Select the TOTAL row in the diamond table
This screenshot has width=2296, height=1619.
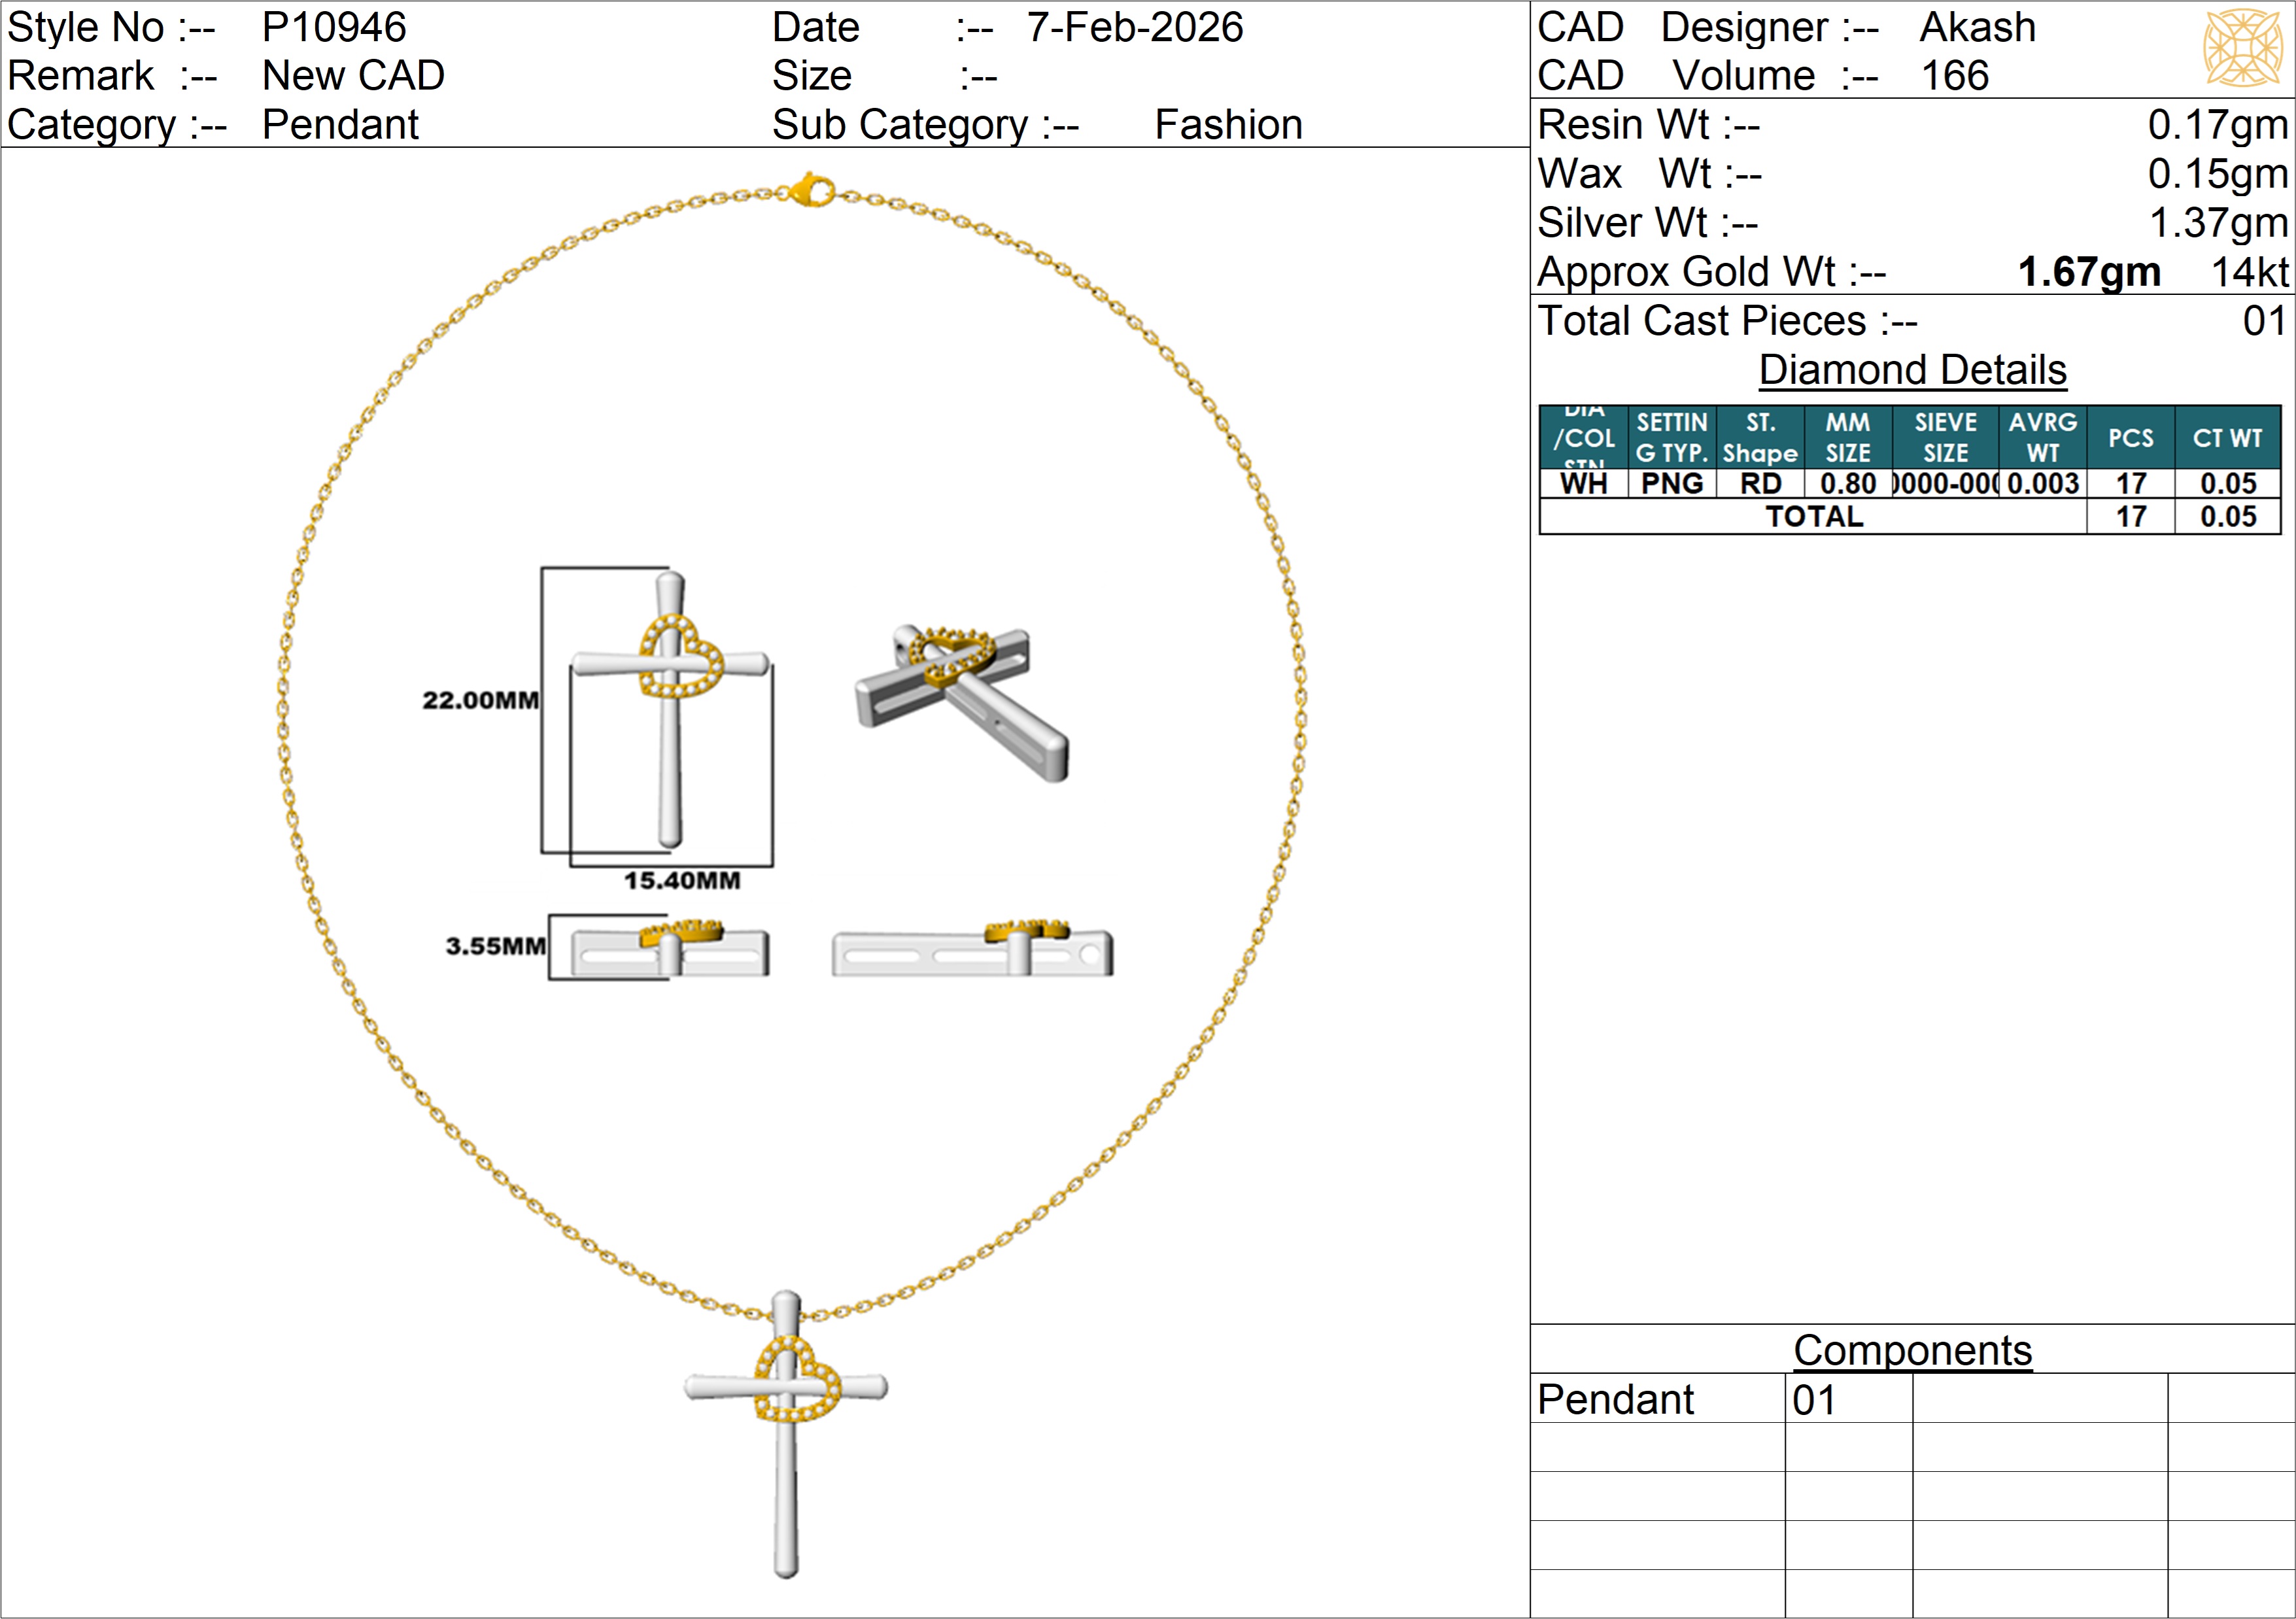pos(1814,517)
